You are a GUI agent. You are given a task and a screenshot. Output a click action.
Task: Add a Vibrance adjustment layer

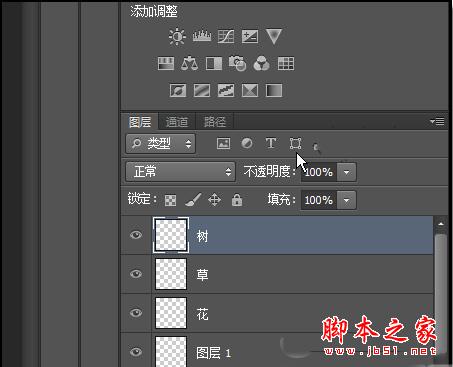click(x=274, y=36)
